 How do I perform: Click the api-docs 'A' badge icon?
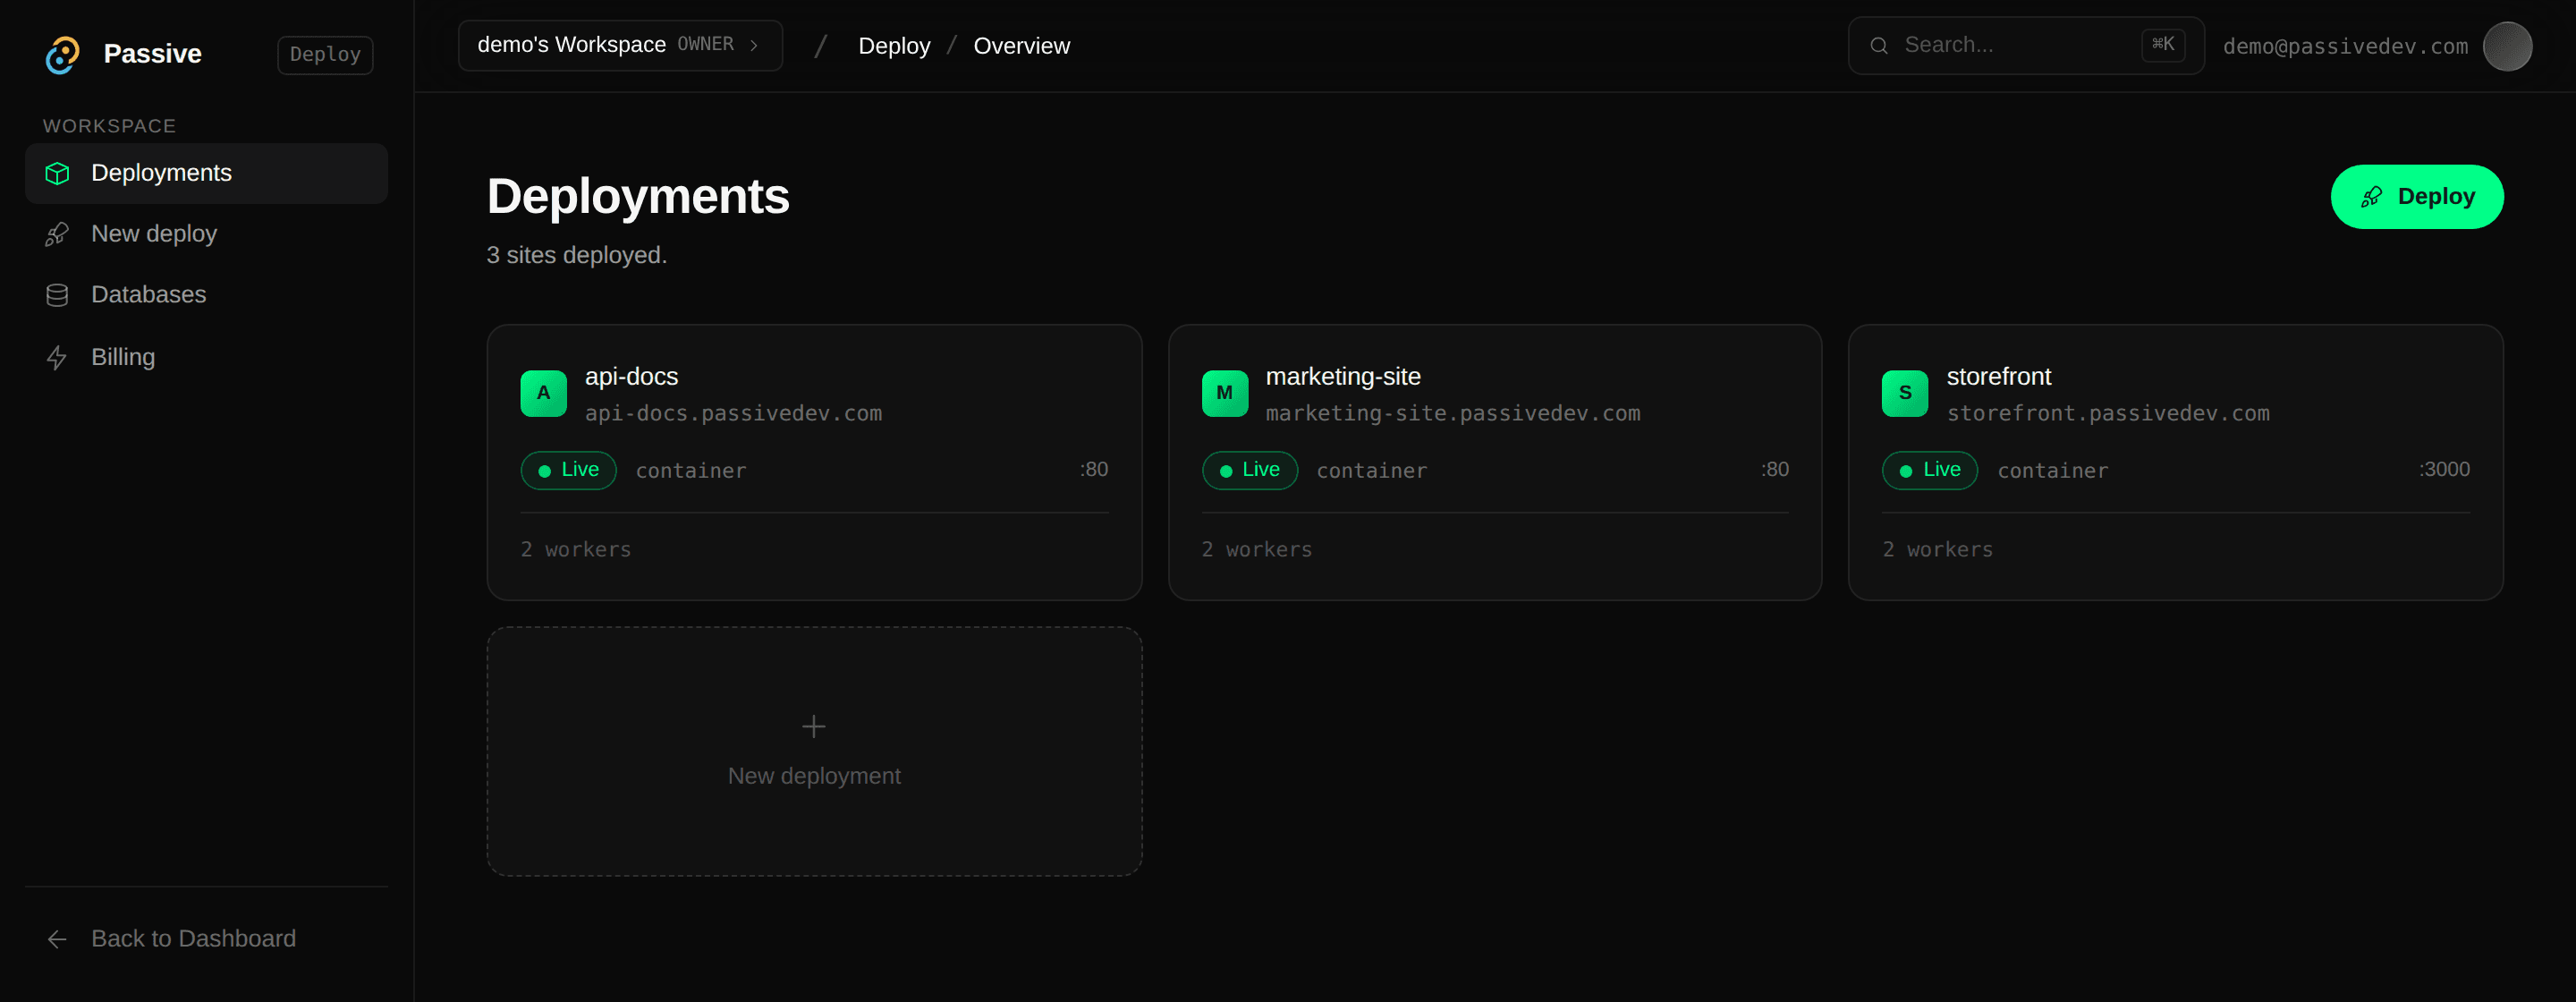coord(543,393)
